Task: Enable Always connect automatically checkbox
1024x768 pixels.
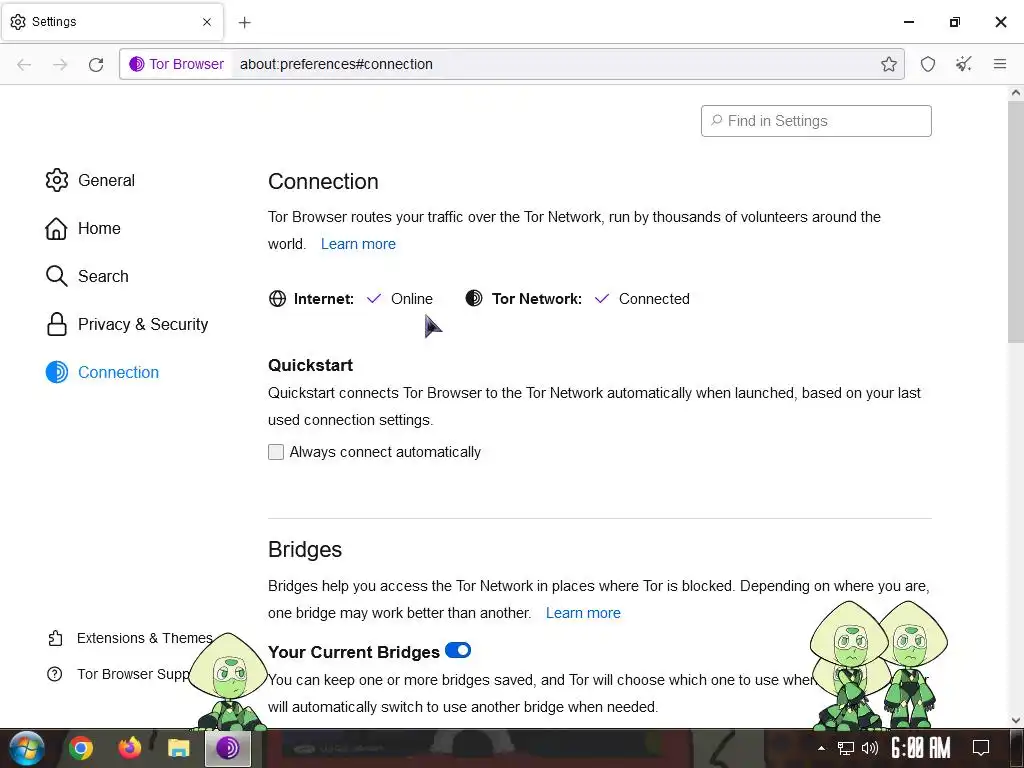Action: pos(276,452)
